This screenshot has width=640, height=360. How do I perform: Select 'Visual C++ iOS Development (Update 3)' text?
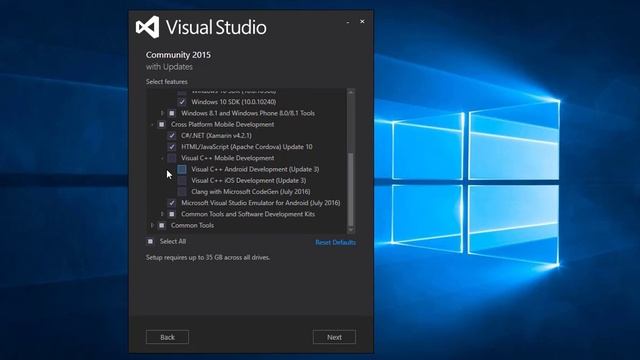tap(249, 180)
